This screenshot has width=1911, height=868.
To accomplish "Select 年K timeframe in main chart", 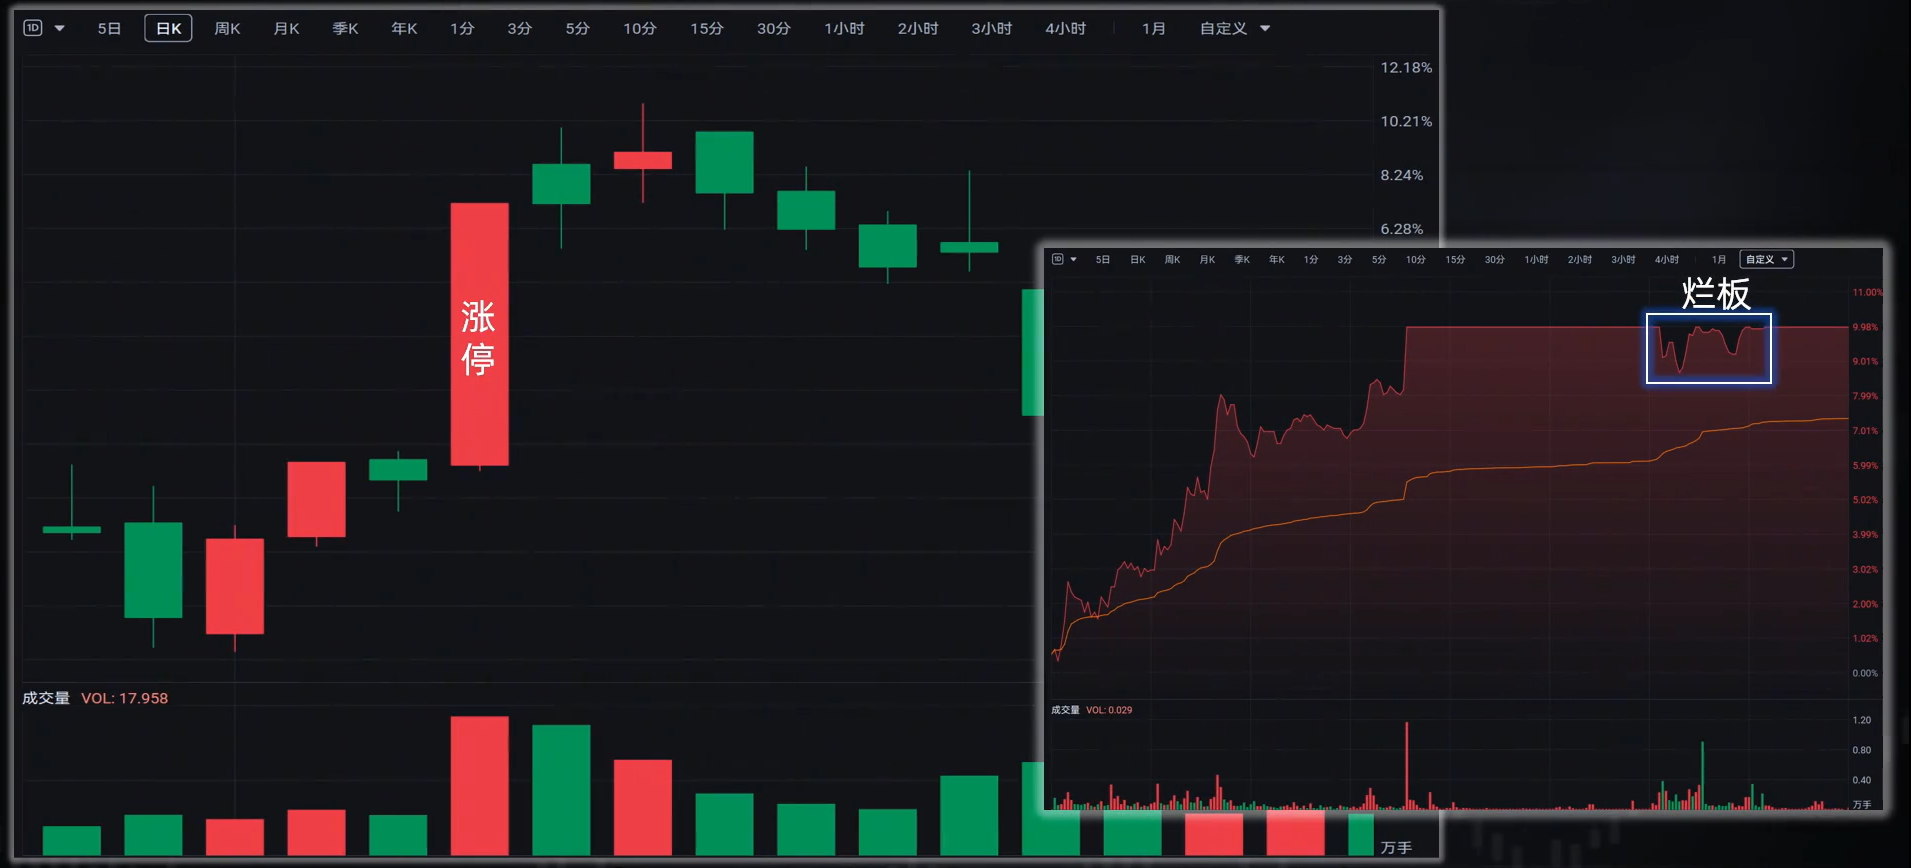I will click(x=404, y=28).
